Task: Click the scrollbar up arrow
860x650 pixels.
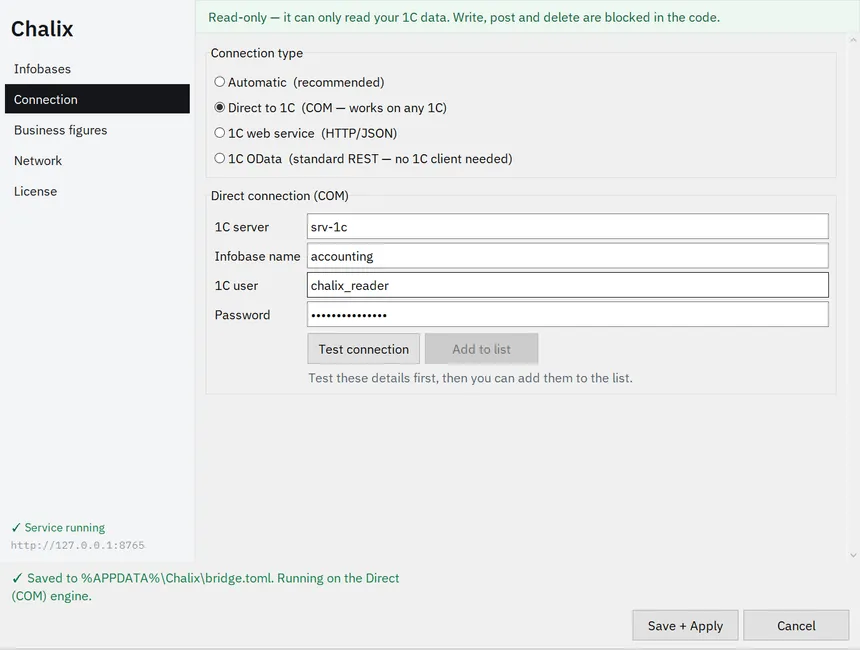Action: click(853, 40)
